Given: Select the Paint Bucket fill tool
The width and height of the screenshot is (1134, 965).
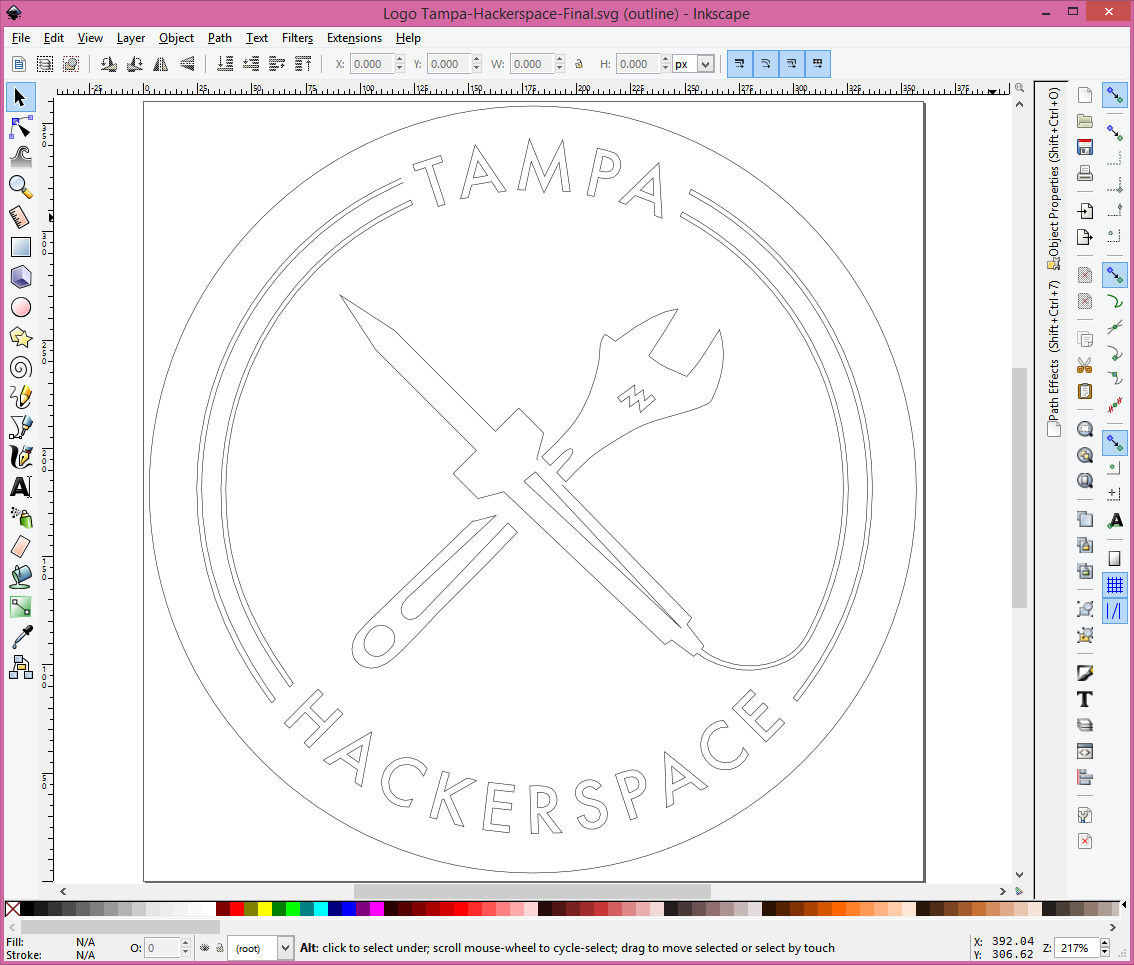Looking at the screenshot, I should pos(20,577).
